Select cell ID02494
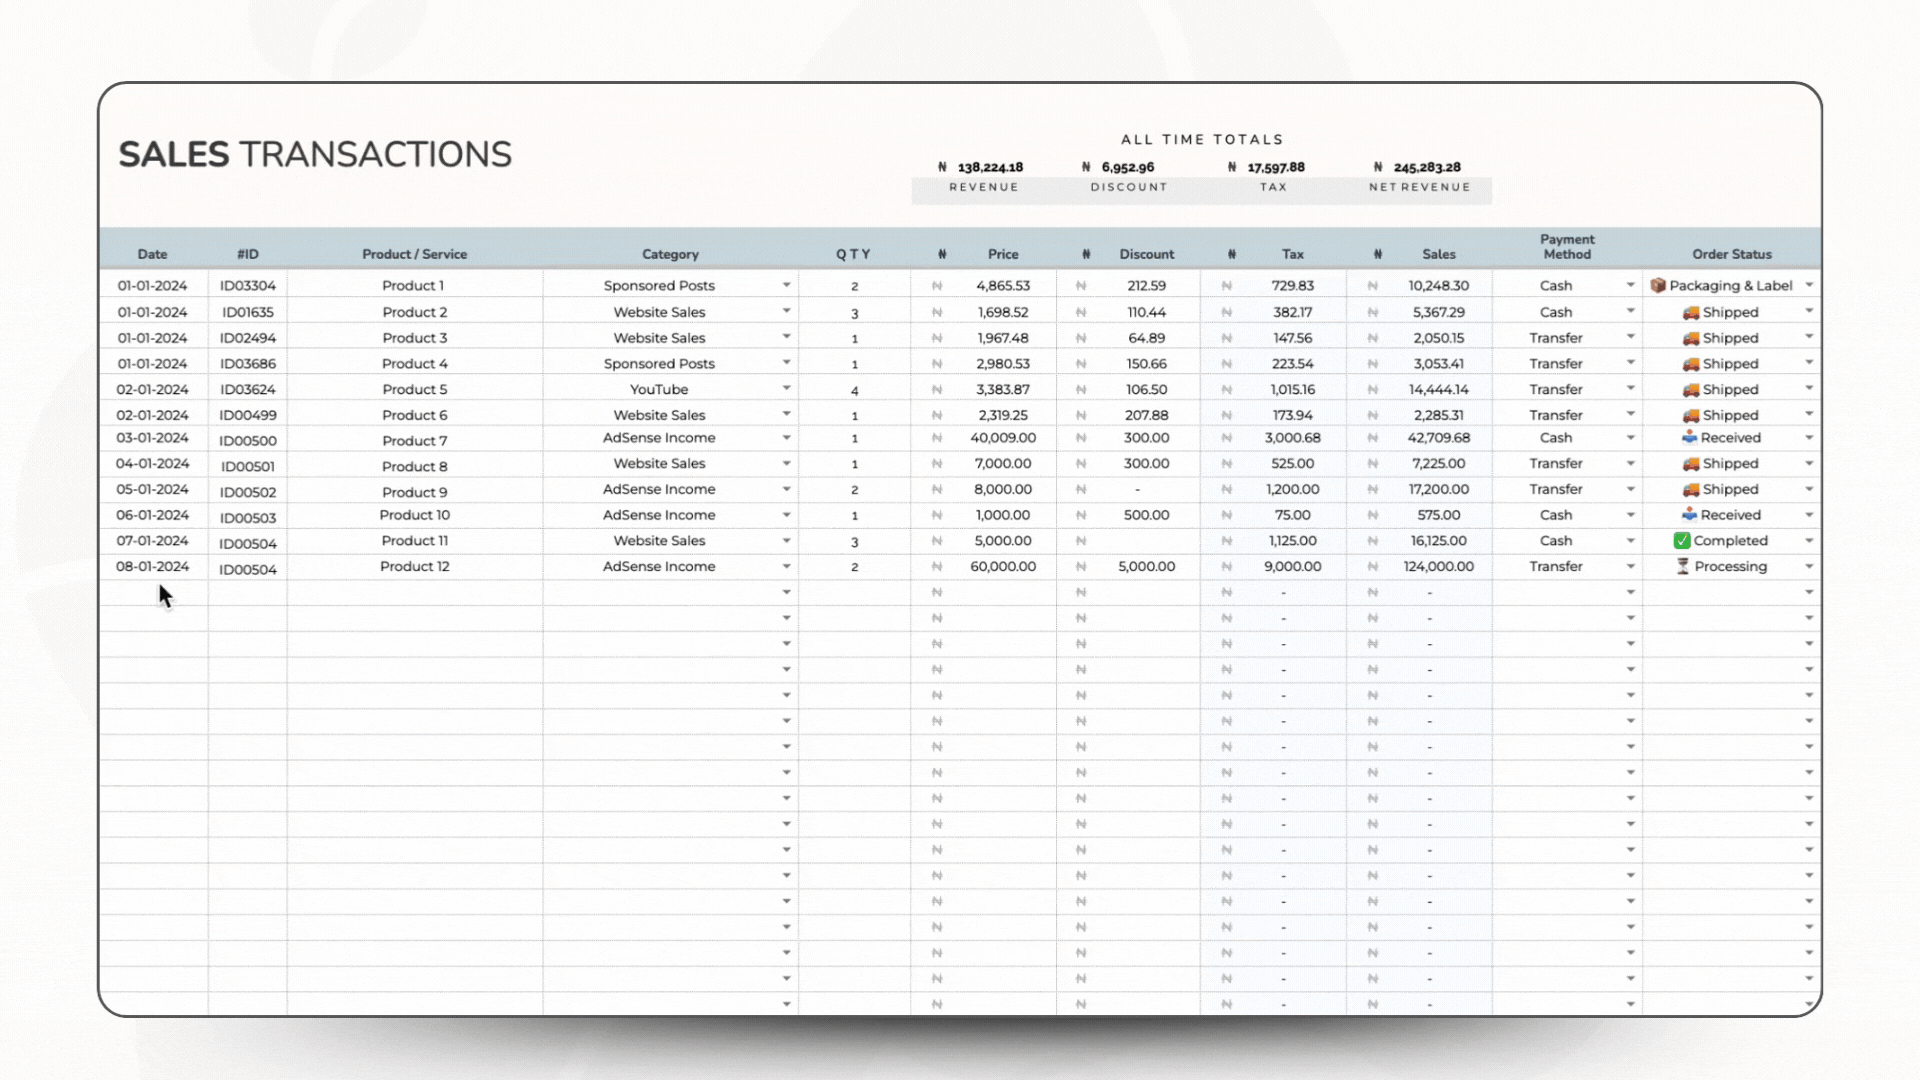Image resolution: width=1920 pixels, height=1080 pixels. pyautogui.click(x=248, y=338)
